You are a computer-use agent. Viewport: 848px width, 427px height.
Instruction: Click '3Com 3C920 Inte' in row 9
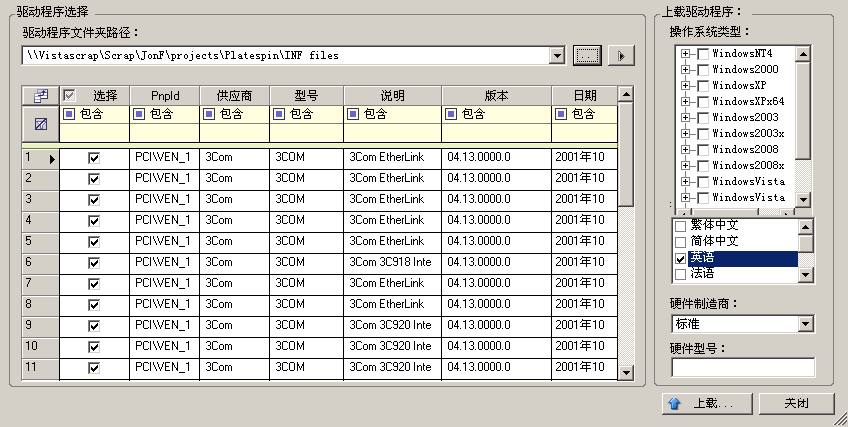click(x=390, y=325)
